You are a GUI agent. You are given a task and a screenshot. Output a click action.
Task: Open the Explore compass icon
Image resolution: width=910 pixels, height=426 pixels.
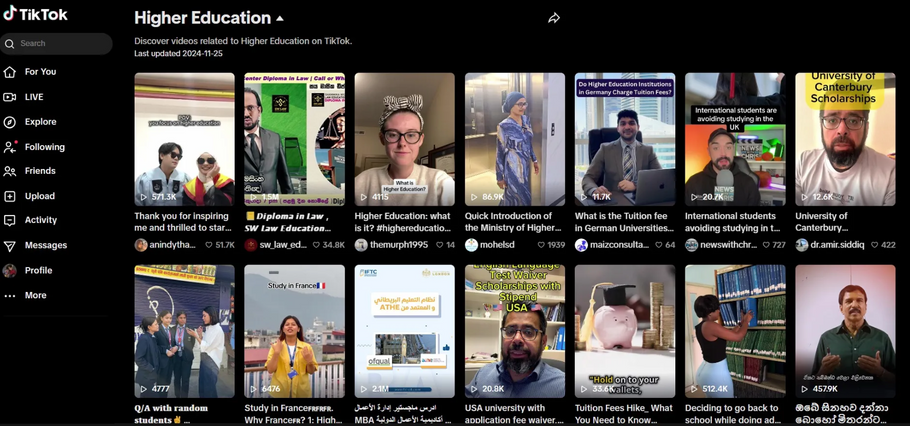pyautogui.click(x=9, y=122)
